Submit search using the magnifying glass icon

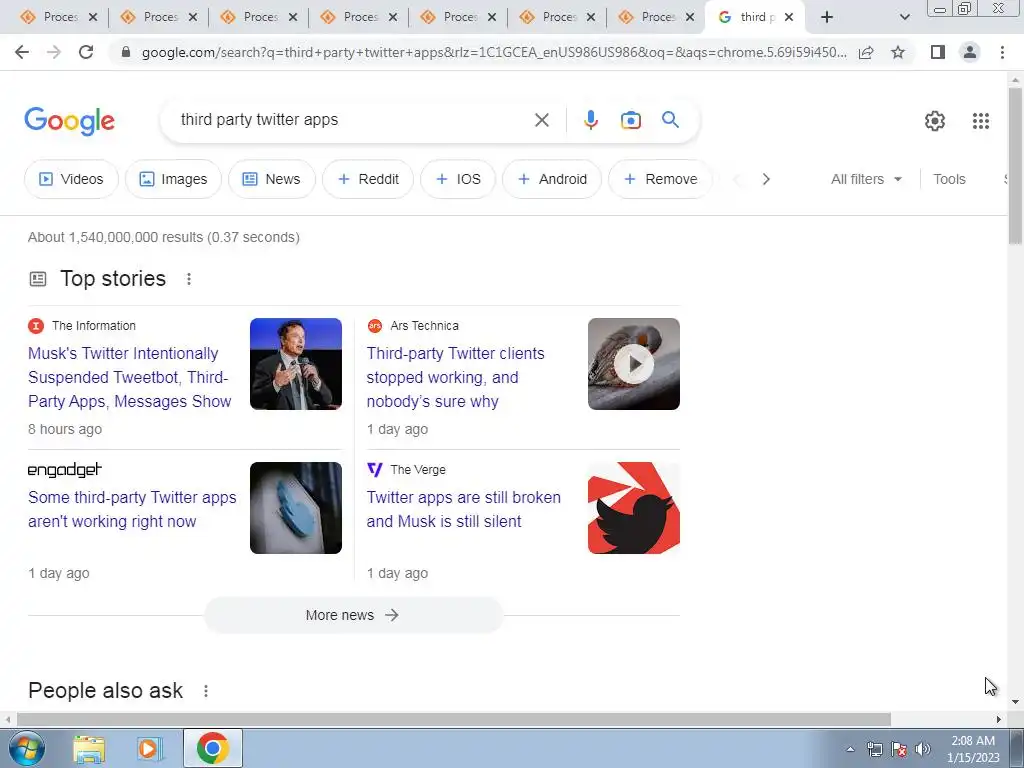[670, 120]
